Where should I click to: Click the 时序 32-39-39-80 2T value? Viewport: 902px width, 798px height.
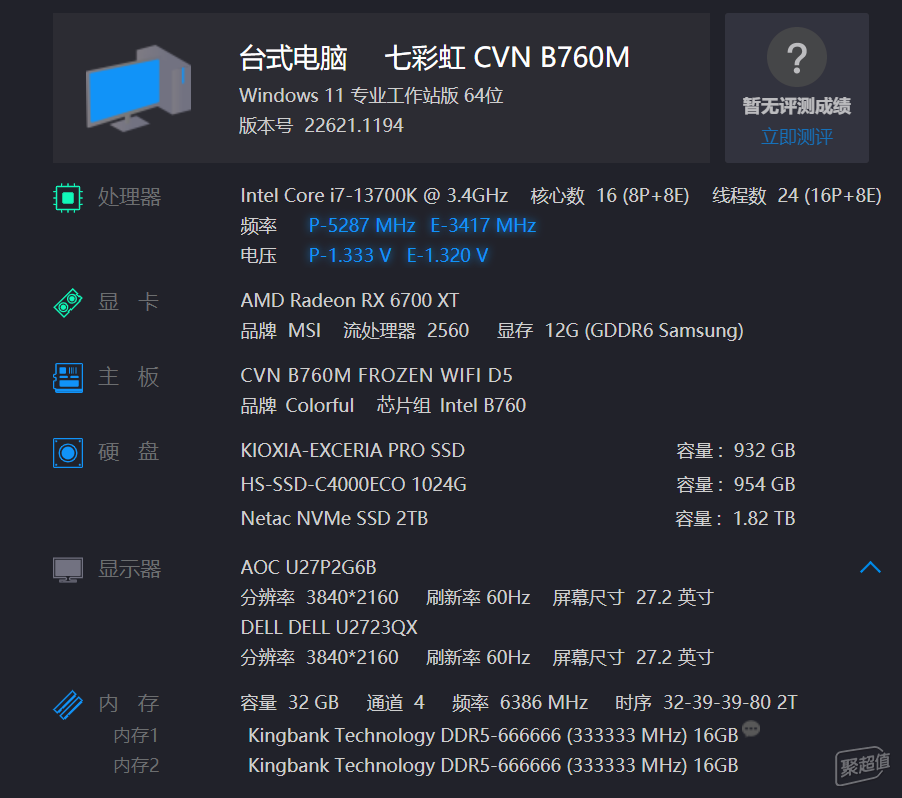pos(706,702)
